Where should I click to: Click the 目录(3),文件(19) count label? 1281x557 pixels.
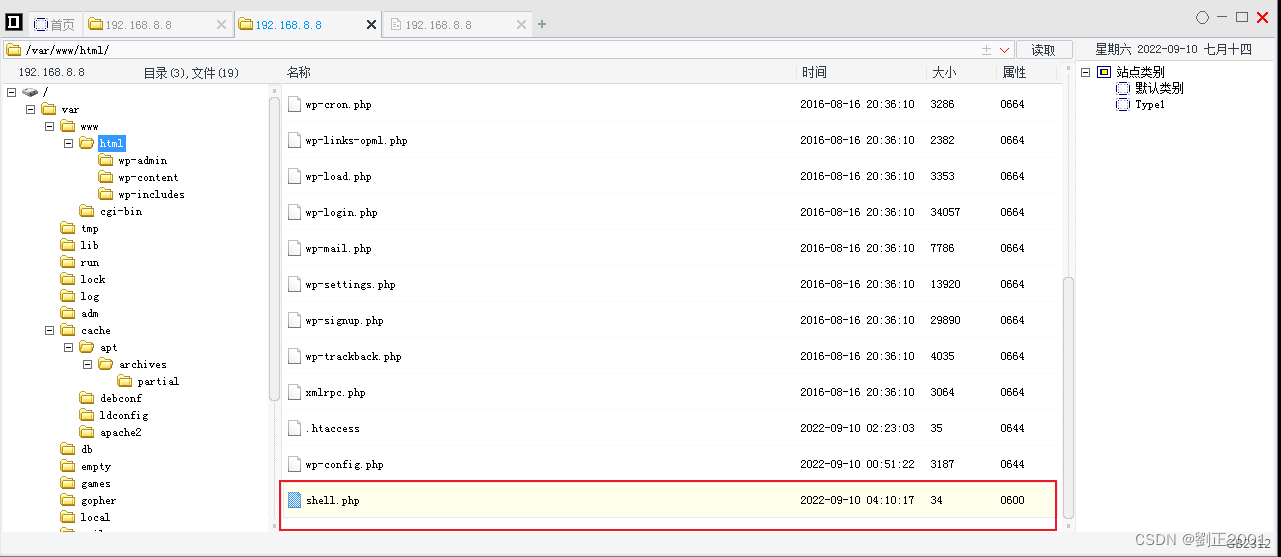(191, 72)
